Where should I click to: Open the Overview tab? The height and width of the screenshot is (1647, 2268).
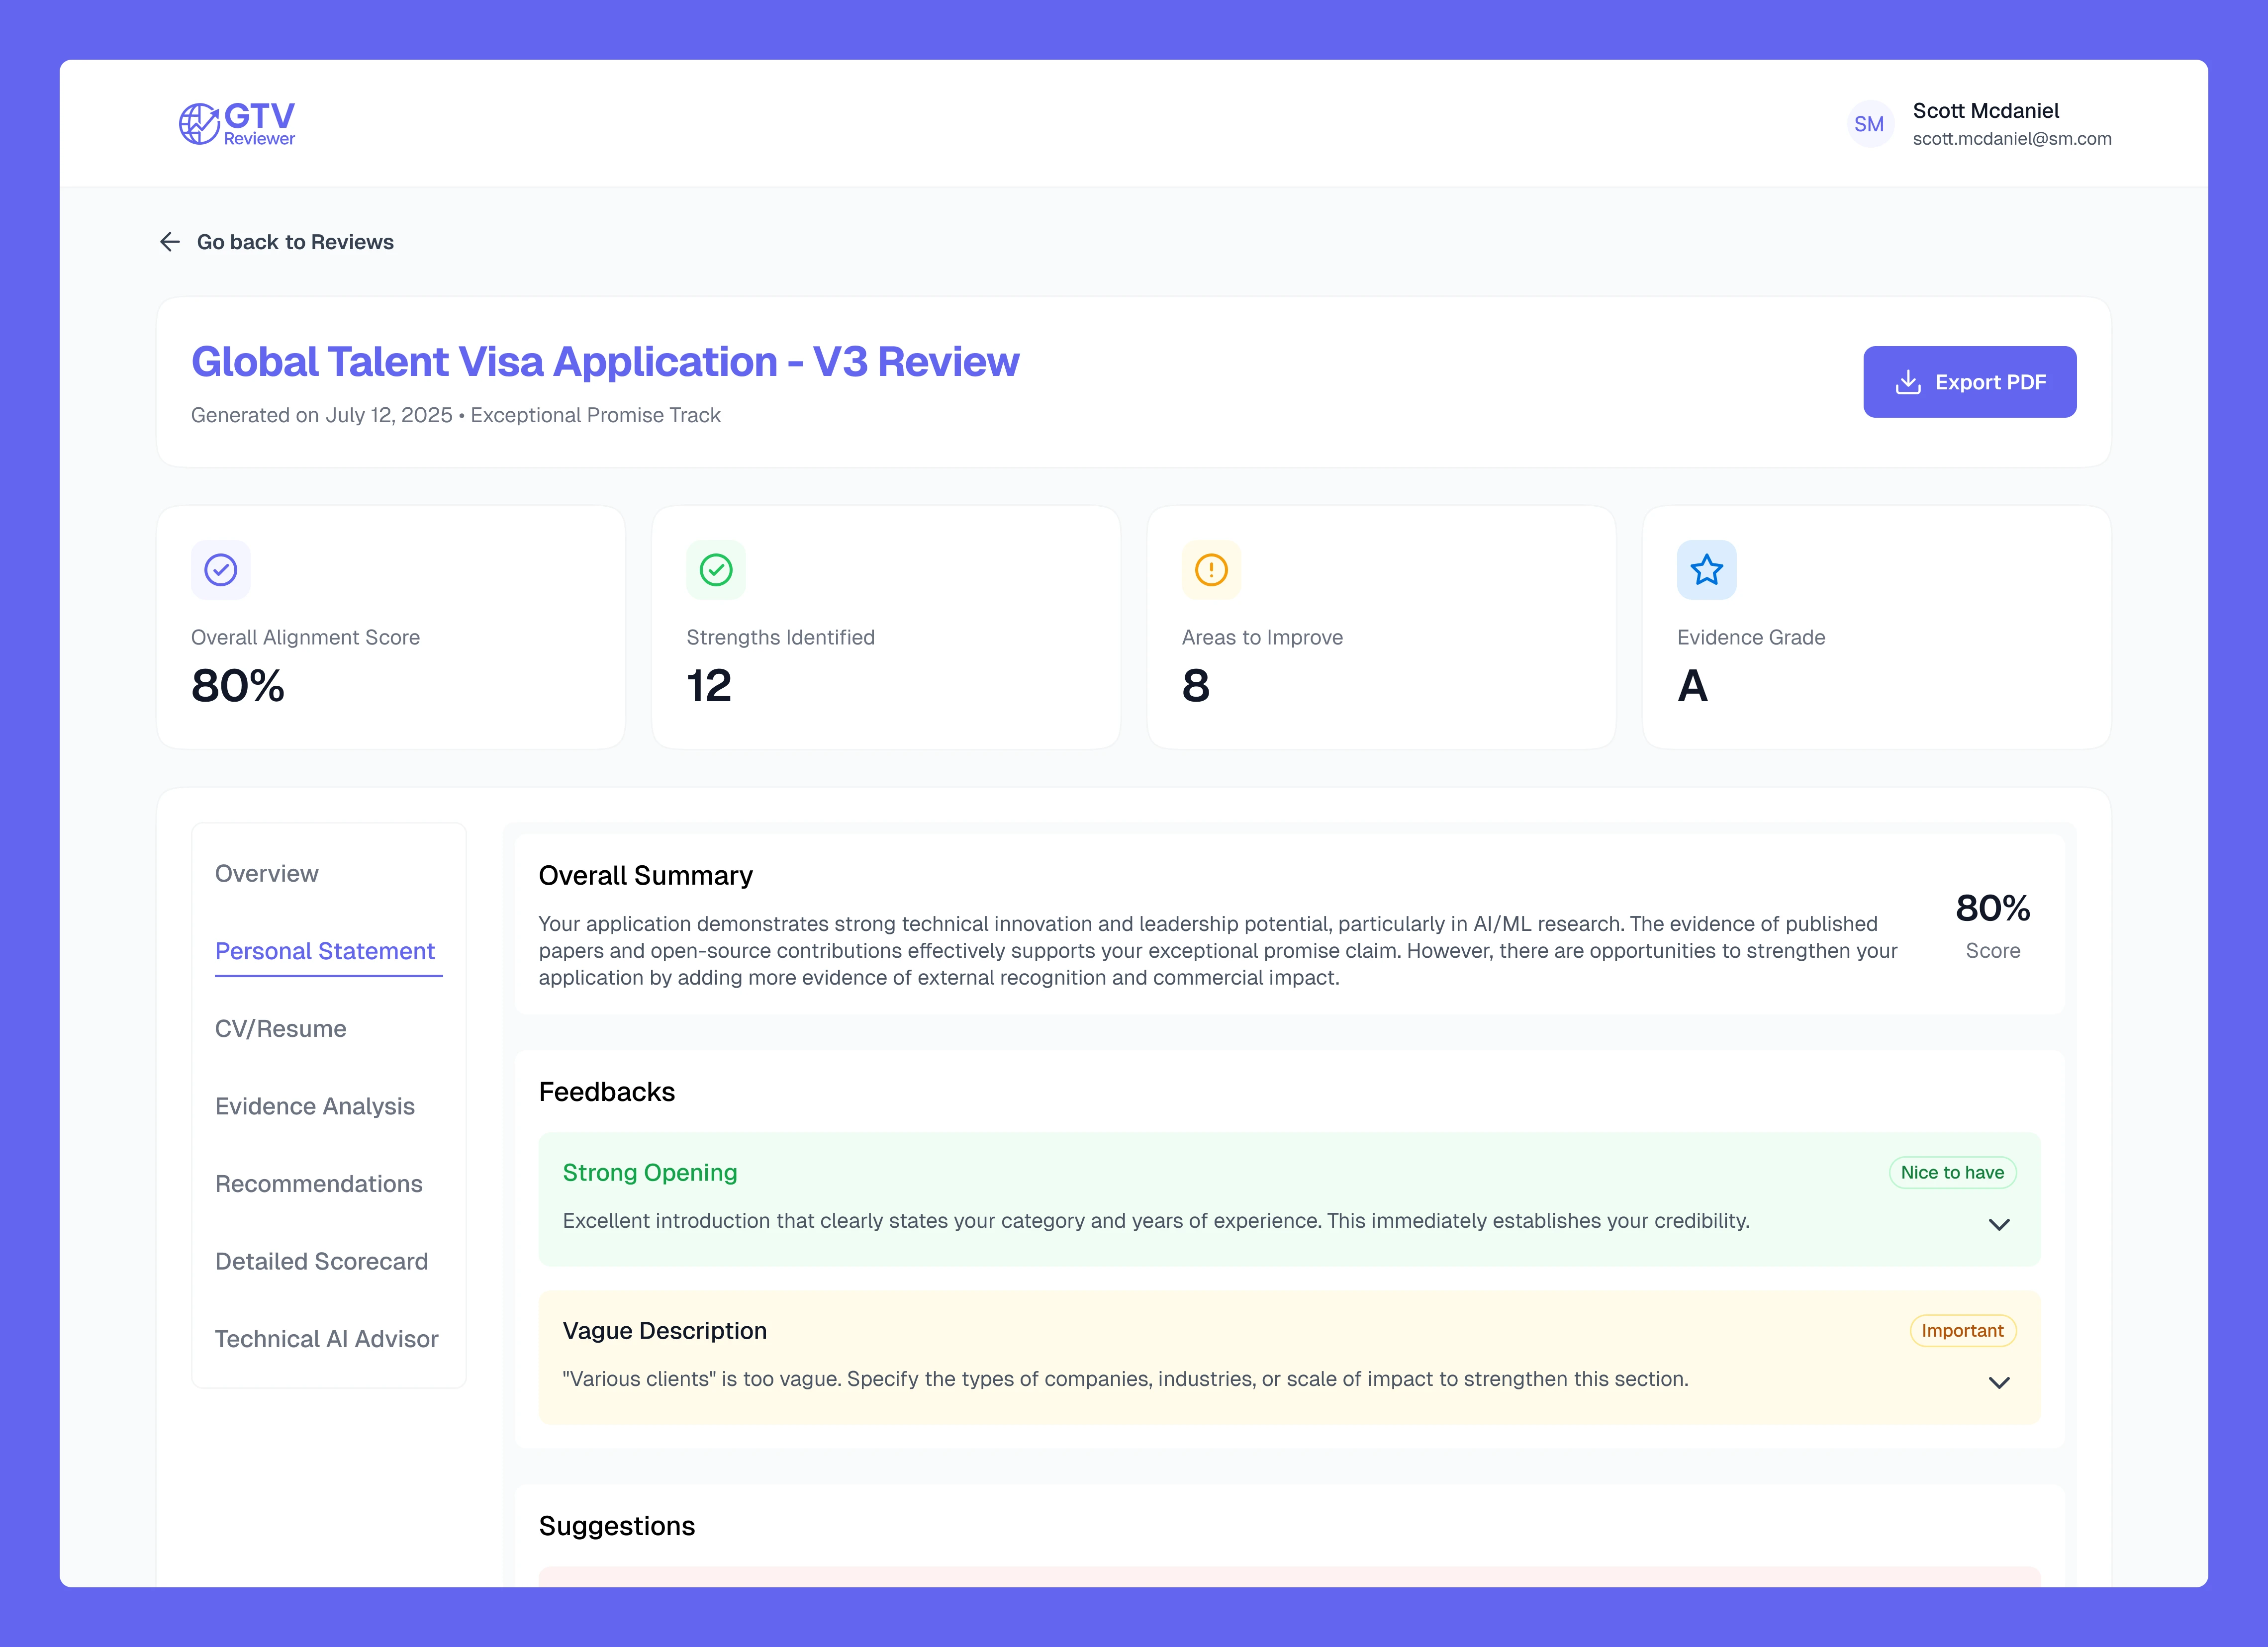[266, 874]
